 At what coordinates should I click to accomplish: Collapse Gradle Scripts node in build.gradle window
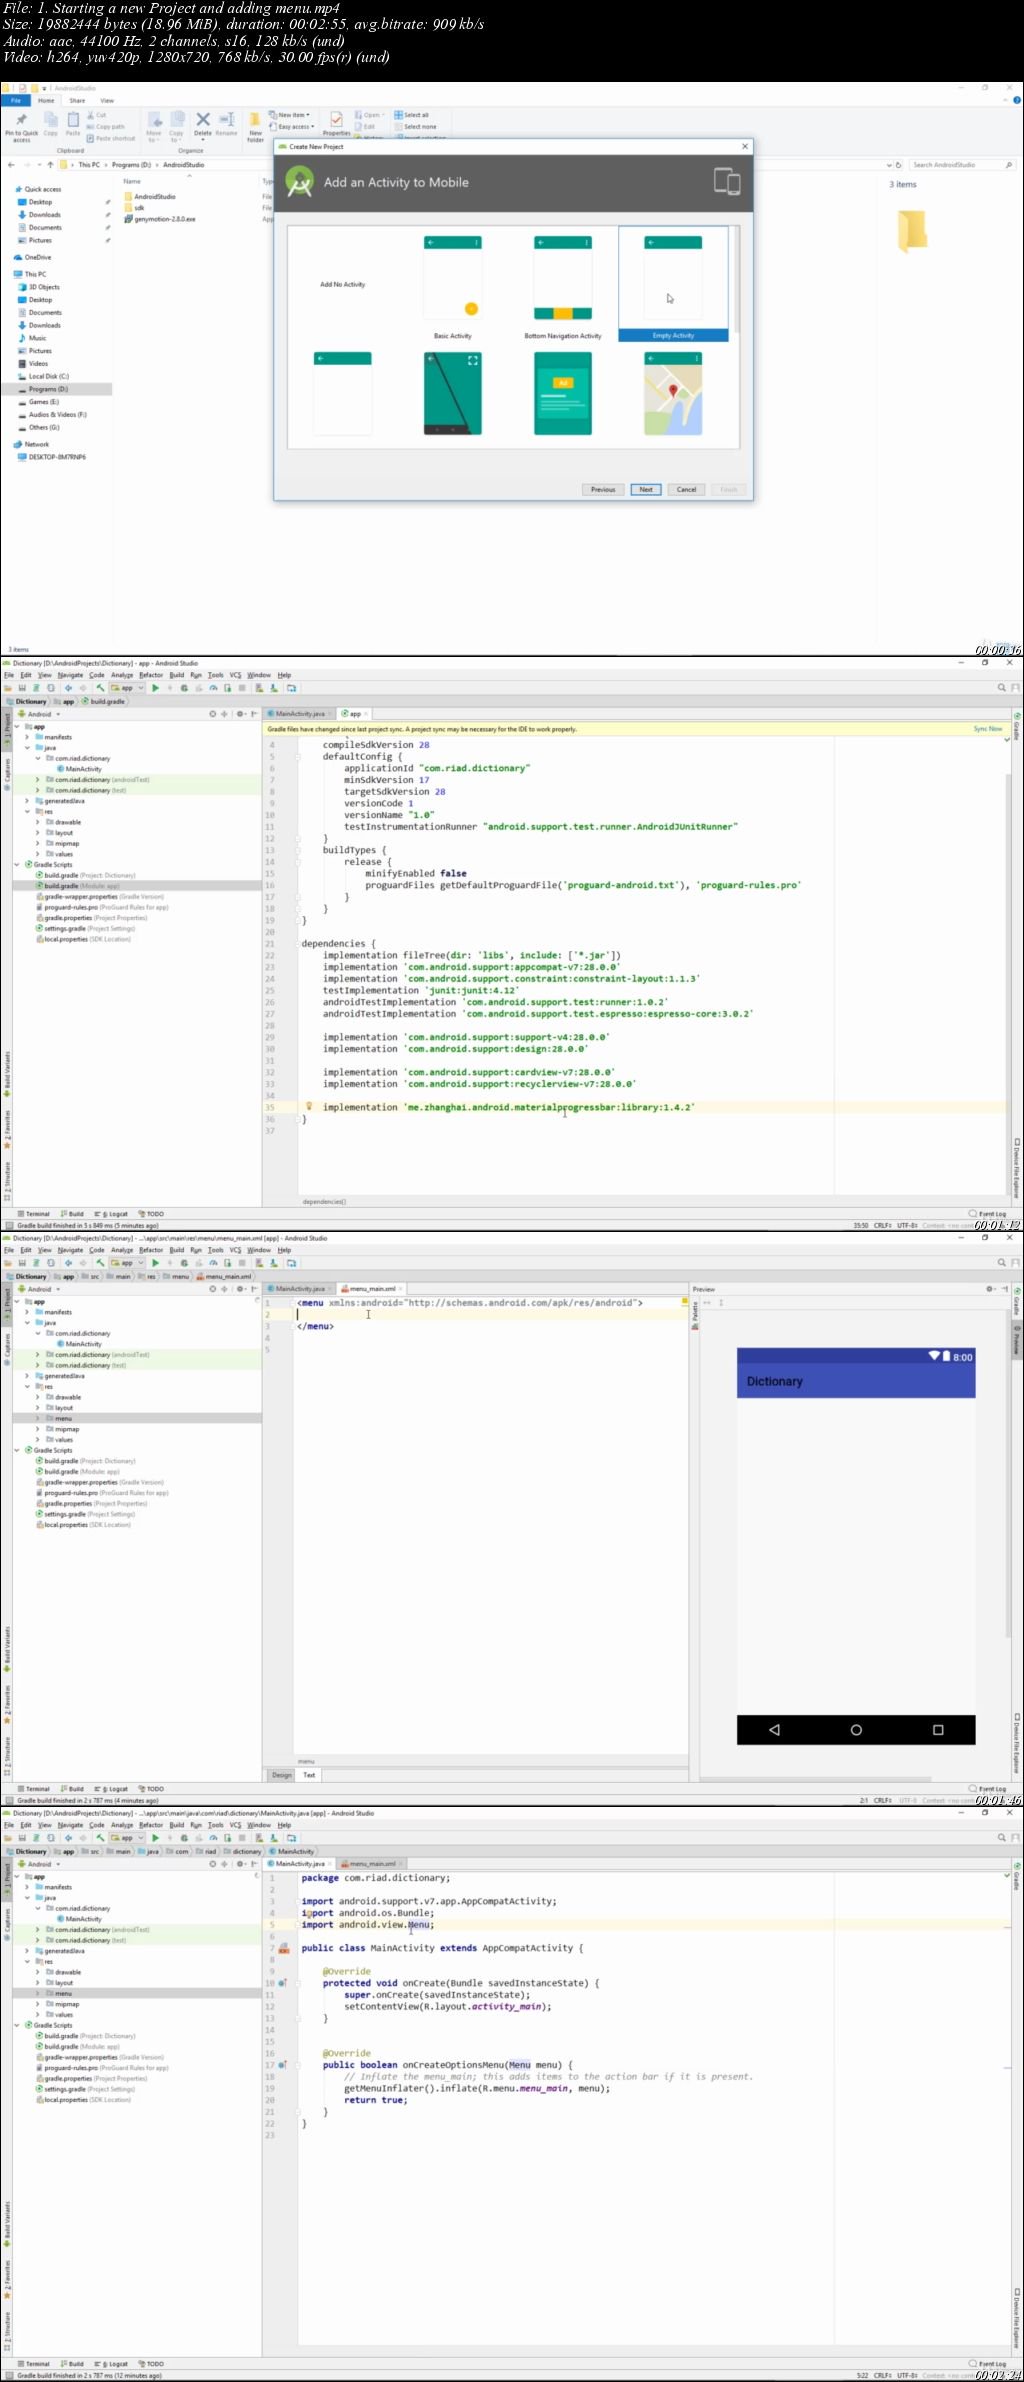tap(17, 864)
